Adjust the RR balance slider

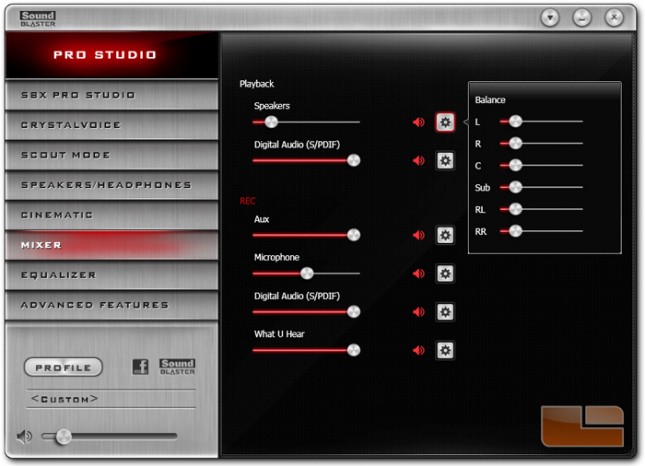point(541,231)
